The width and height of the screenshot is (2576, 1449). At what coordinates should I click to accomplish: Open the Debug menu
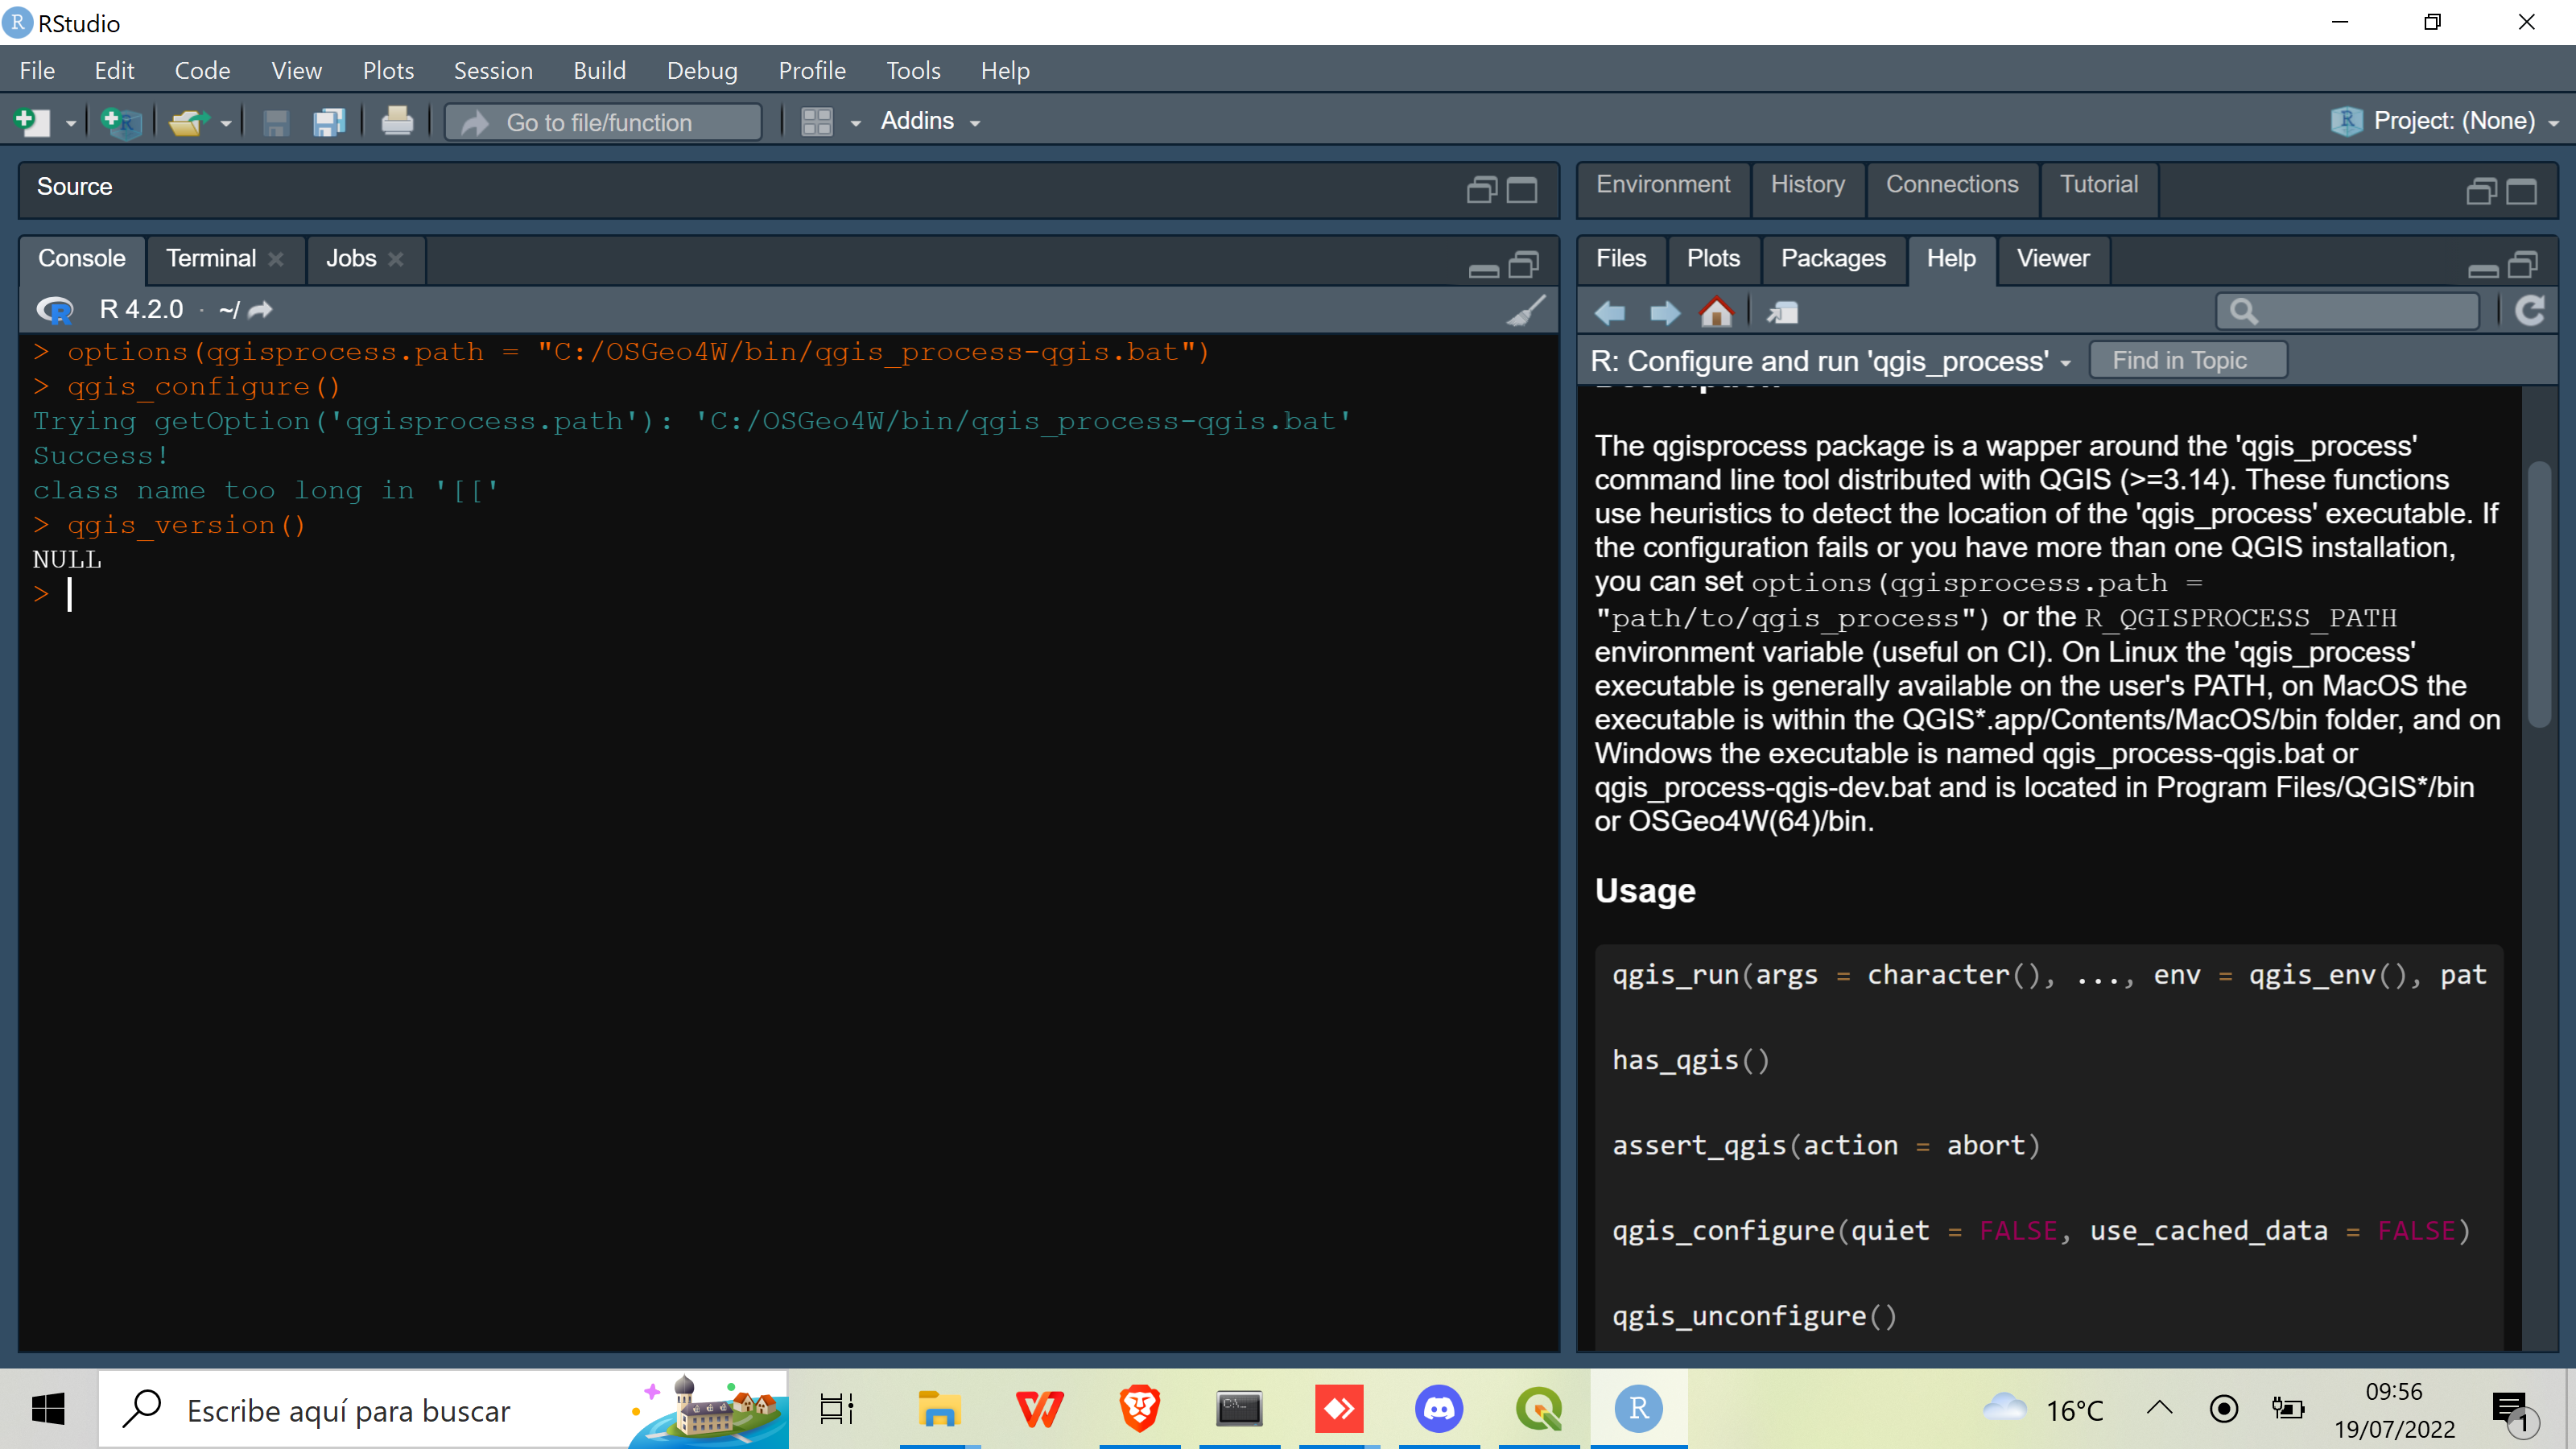click(702, 70)
